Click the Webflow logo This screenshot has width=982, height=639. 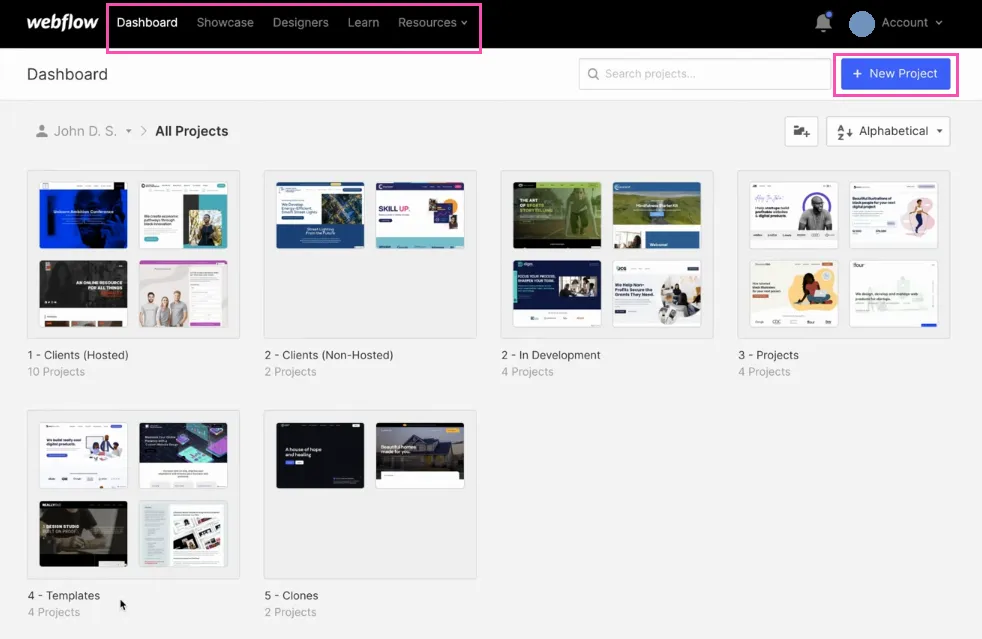[62, 23]
